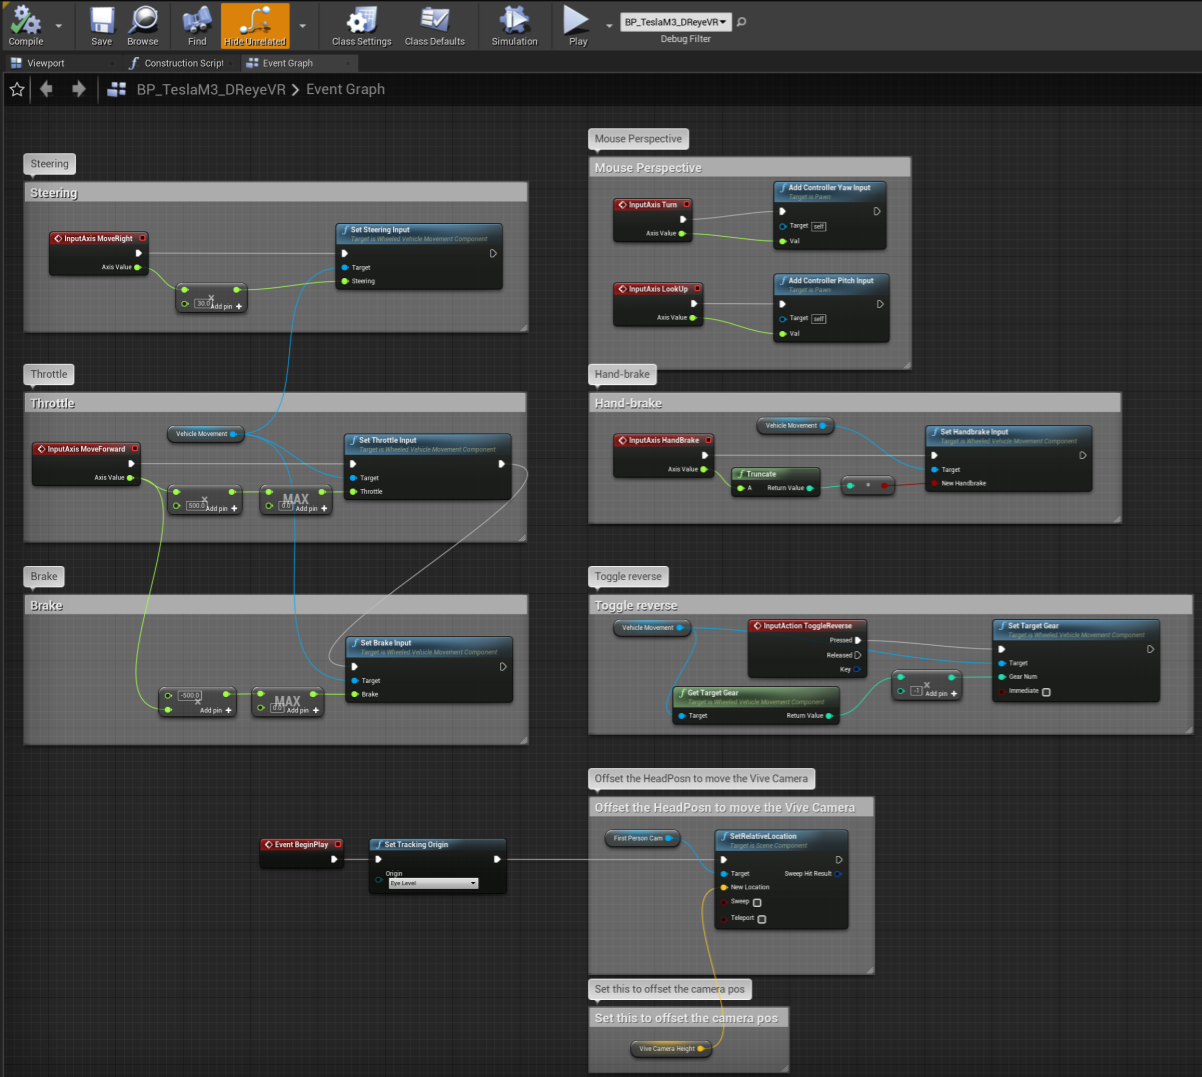Edit 500.0 value in Throttle multiply node
The image size is (1202, 1077).
[x=196, y=506]
